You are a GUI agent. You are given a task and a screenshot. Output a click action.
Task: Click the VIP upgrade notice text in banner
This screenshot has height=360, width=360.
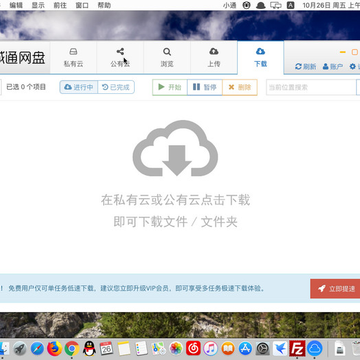point(137,289)
